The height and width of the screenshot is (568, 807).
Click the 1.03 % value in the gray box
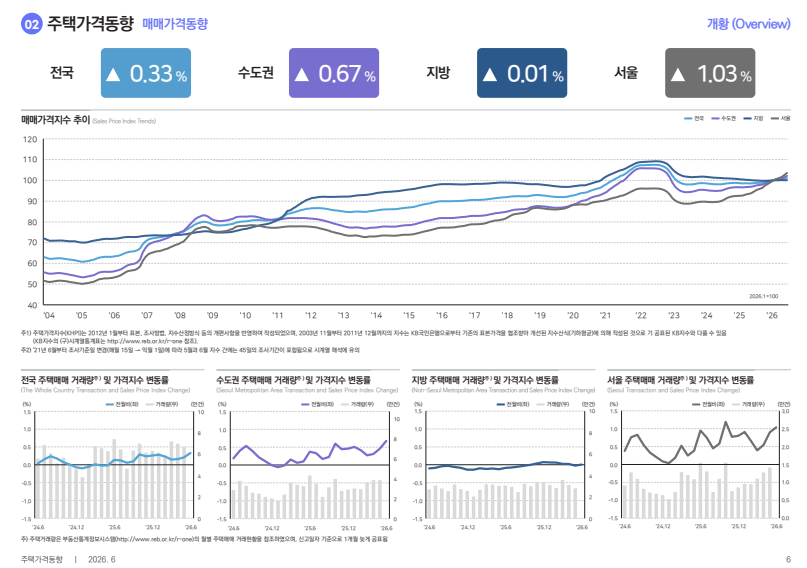click(724, 74)
